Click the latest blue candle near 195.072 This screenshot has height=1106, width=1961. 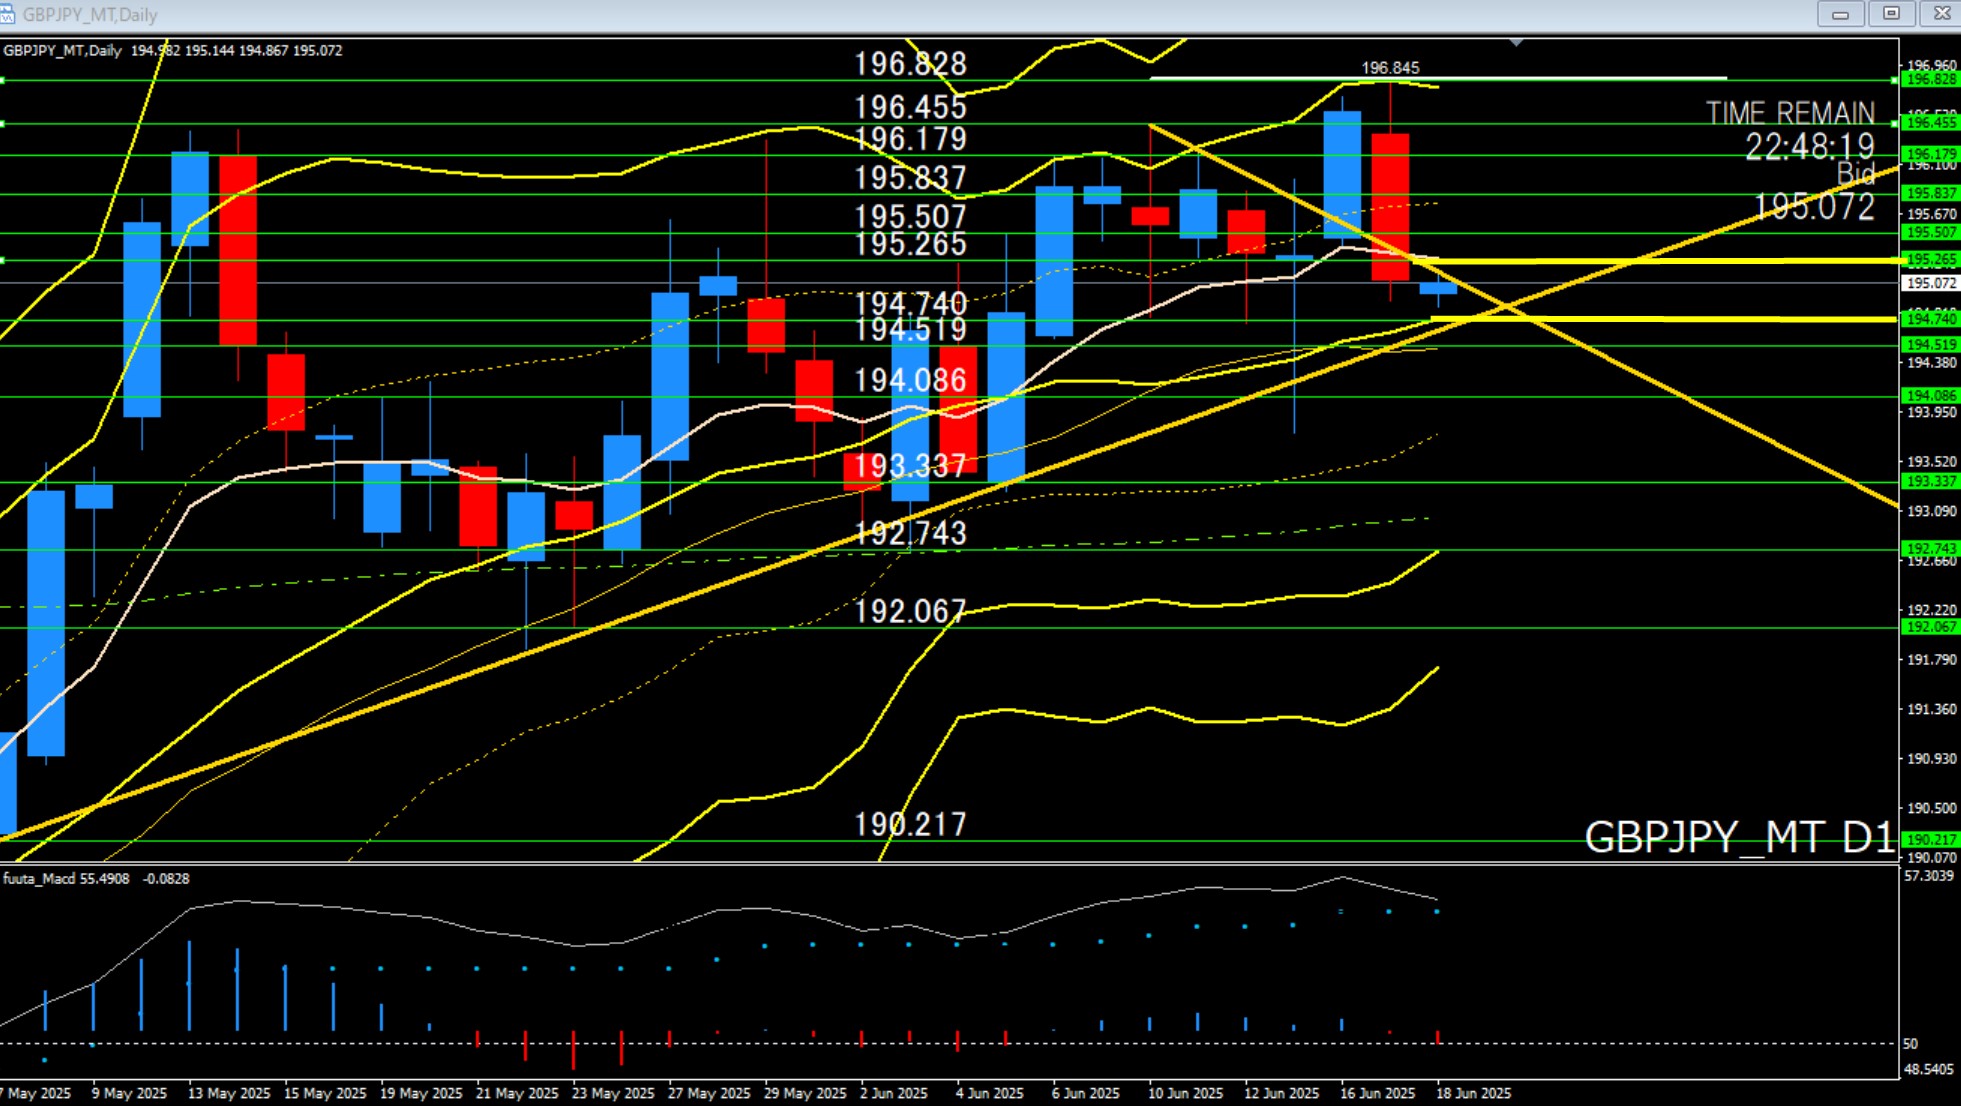click(1438, 288)
